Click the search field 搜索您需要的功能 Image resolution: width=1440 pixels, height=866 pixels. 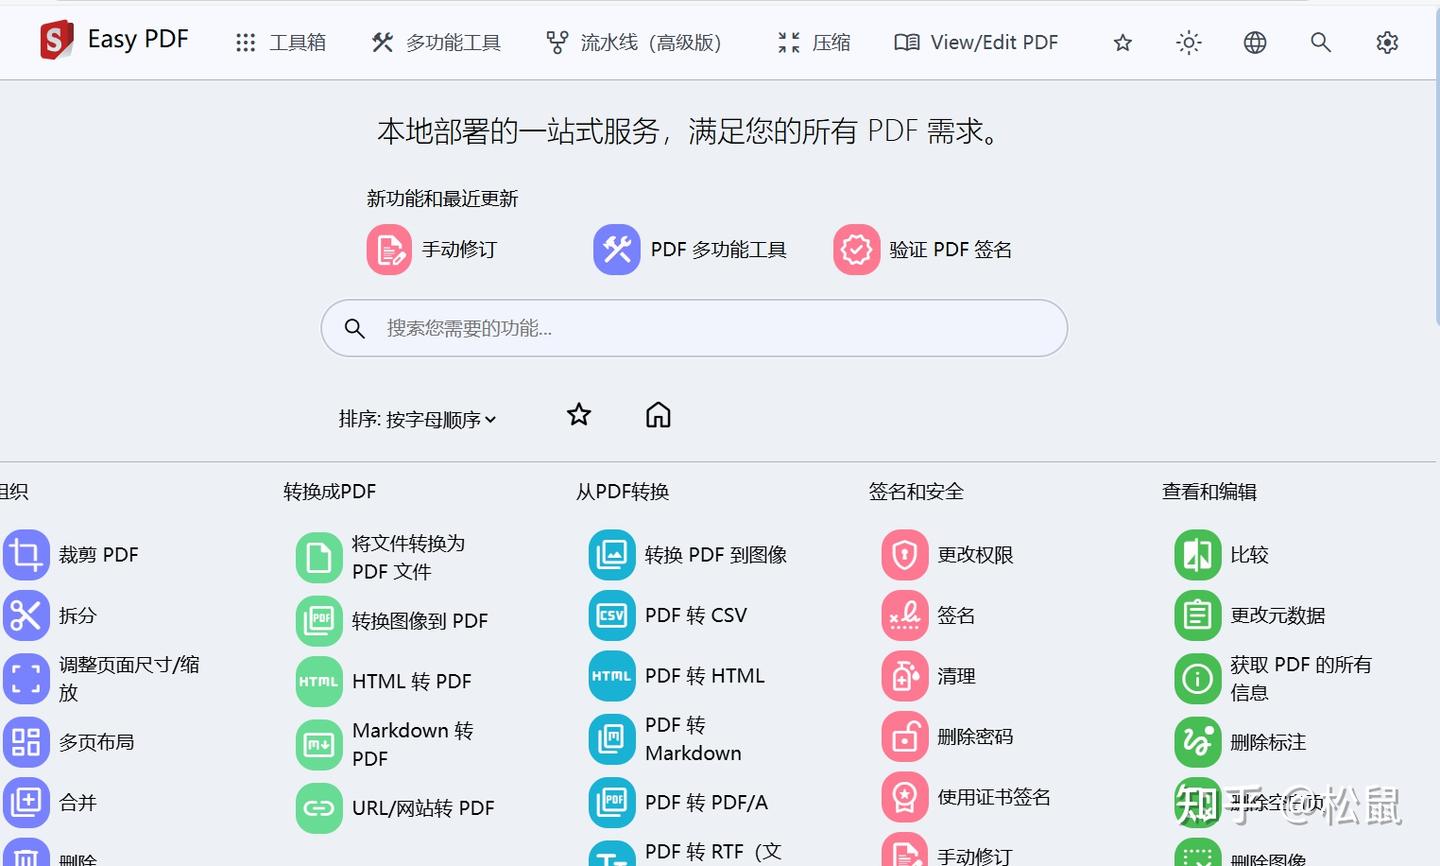point(694,328)
